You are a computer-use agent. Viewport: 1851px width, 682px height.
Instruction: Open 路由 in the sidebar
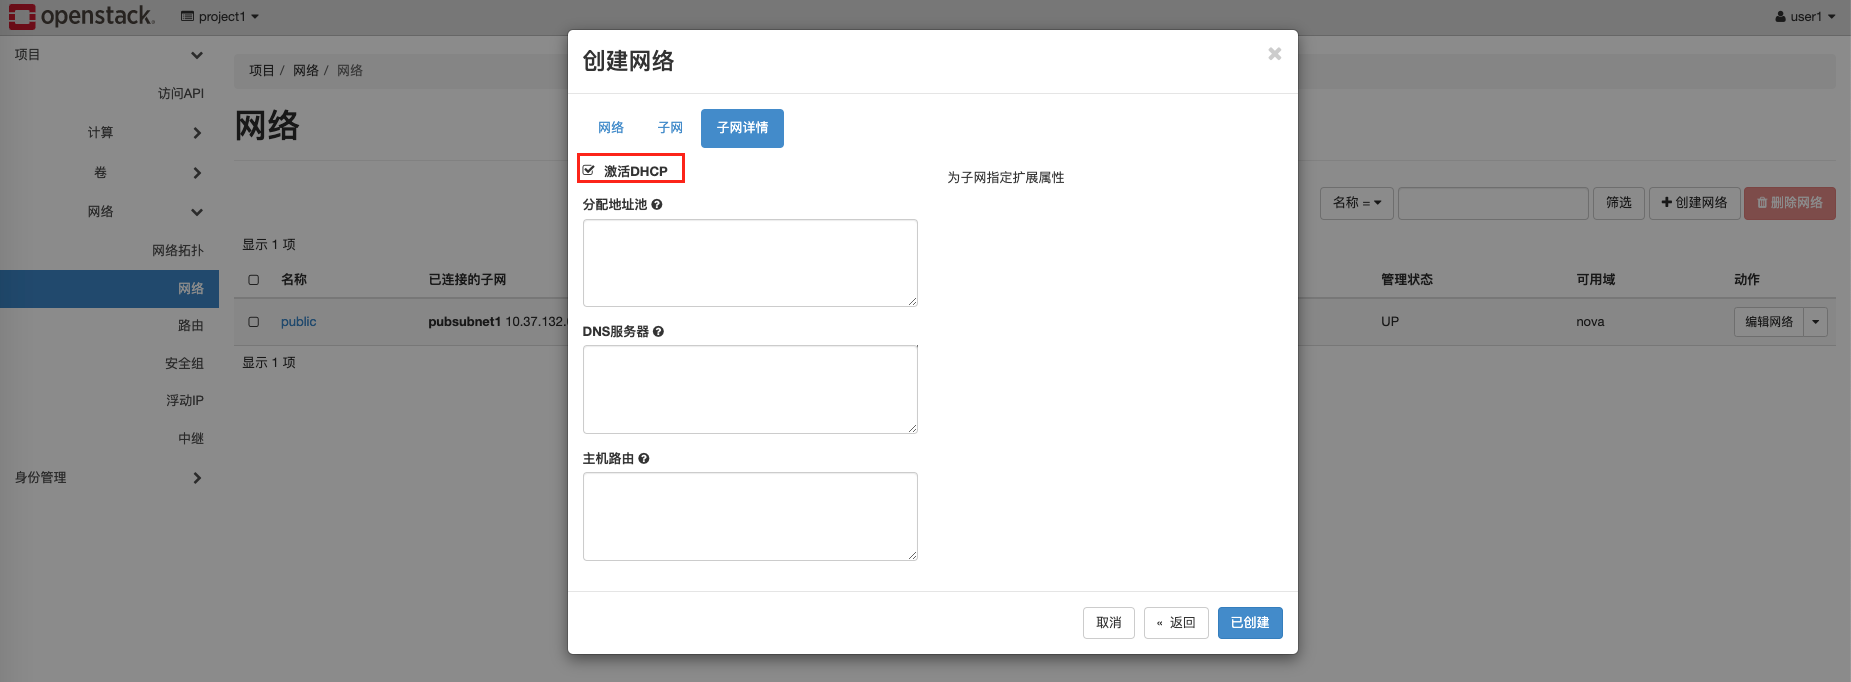tap(191, 325)
